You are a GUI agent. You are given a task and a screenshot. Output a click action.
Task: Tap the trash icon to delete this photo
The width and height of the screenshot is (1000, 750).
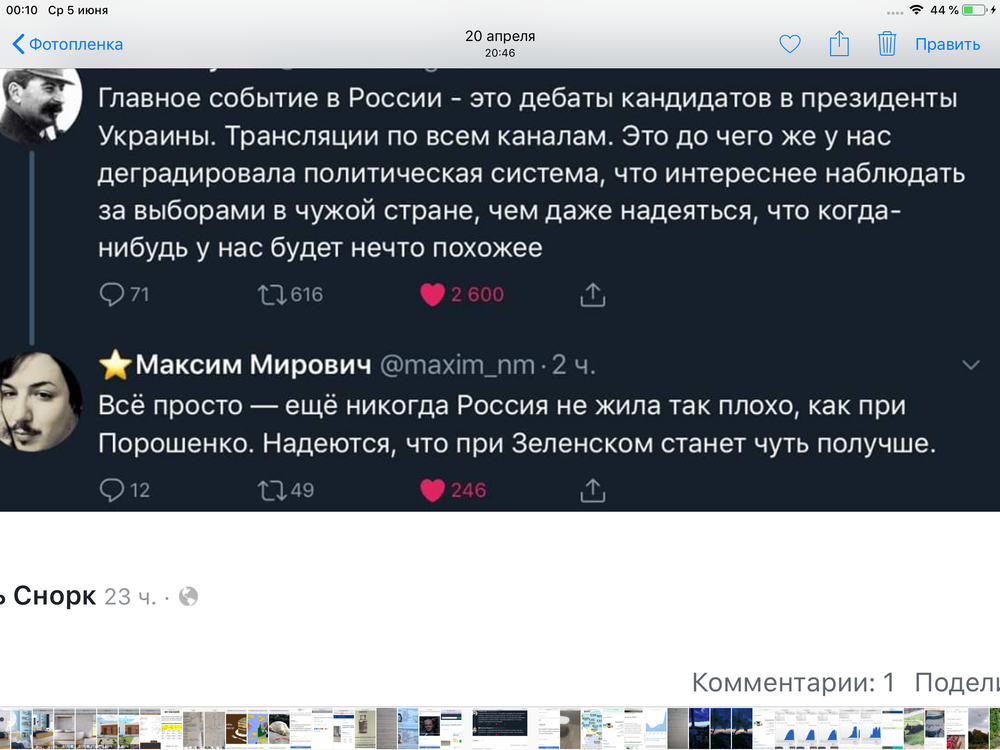(x=886, y=43)
